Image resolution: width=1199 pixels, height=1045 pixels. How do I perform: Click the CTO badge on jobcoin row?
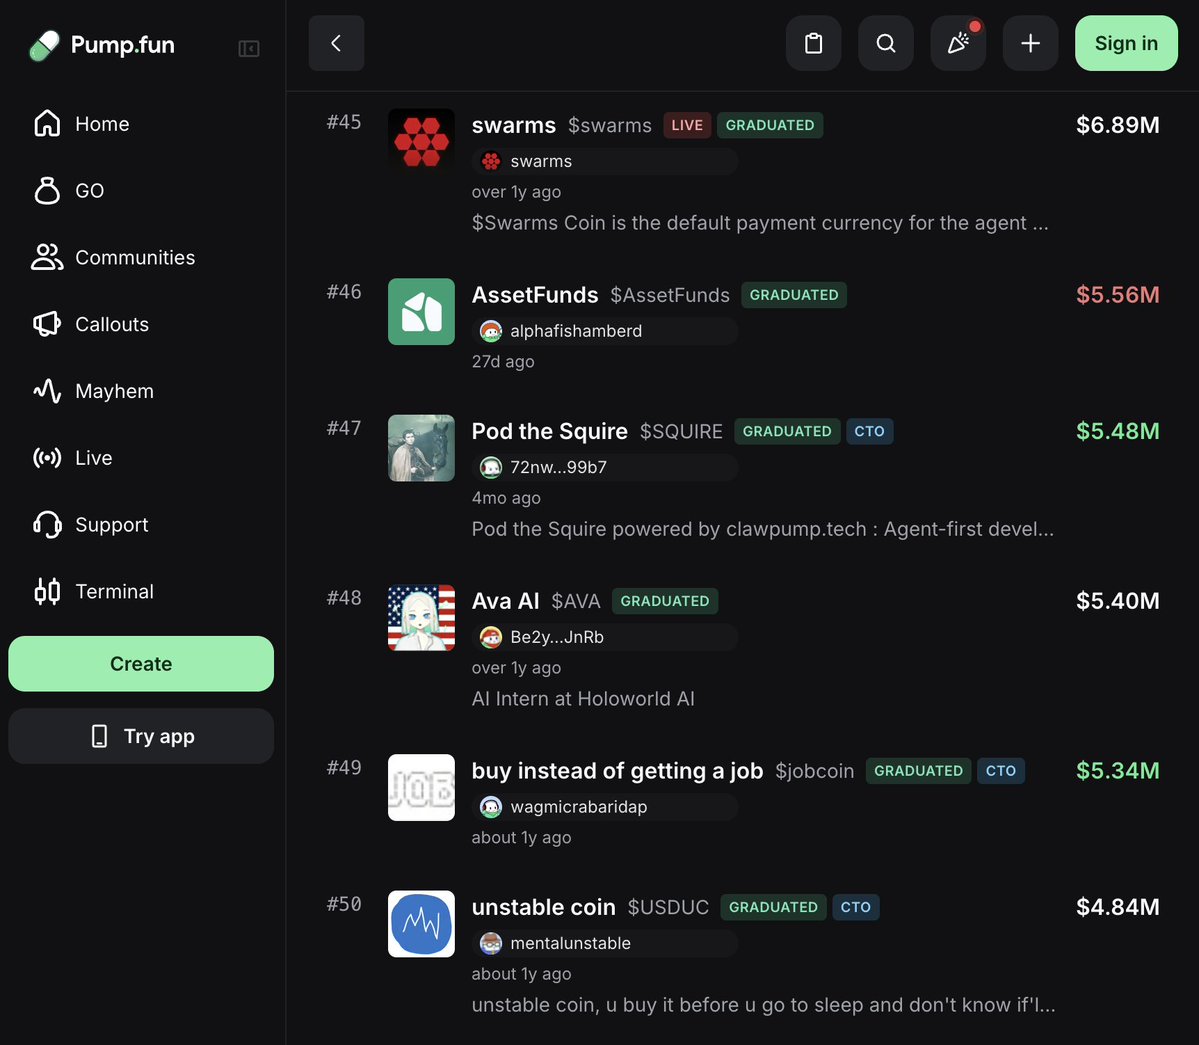point(1001,771)
